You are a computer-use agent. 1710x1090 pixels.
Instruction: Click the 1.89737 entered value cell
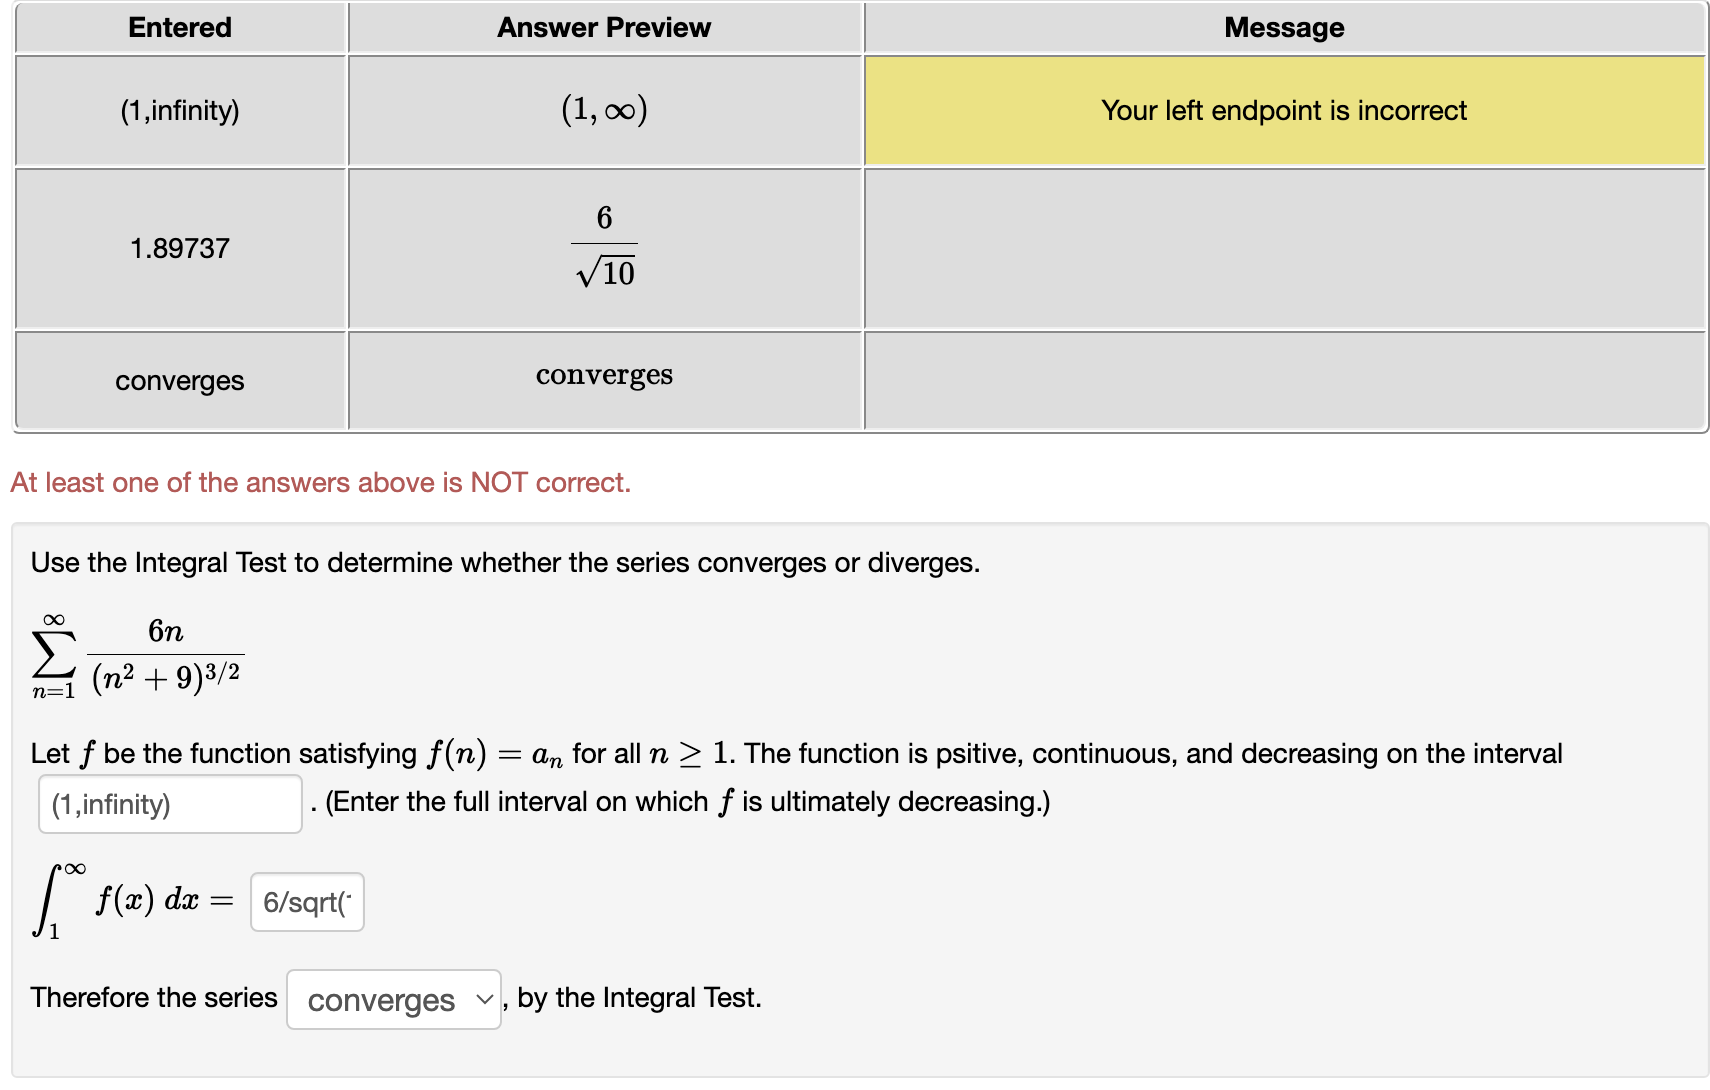179,249
